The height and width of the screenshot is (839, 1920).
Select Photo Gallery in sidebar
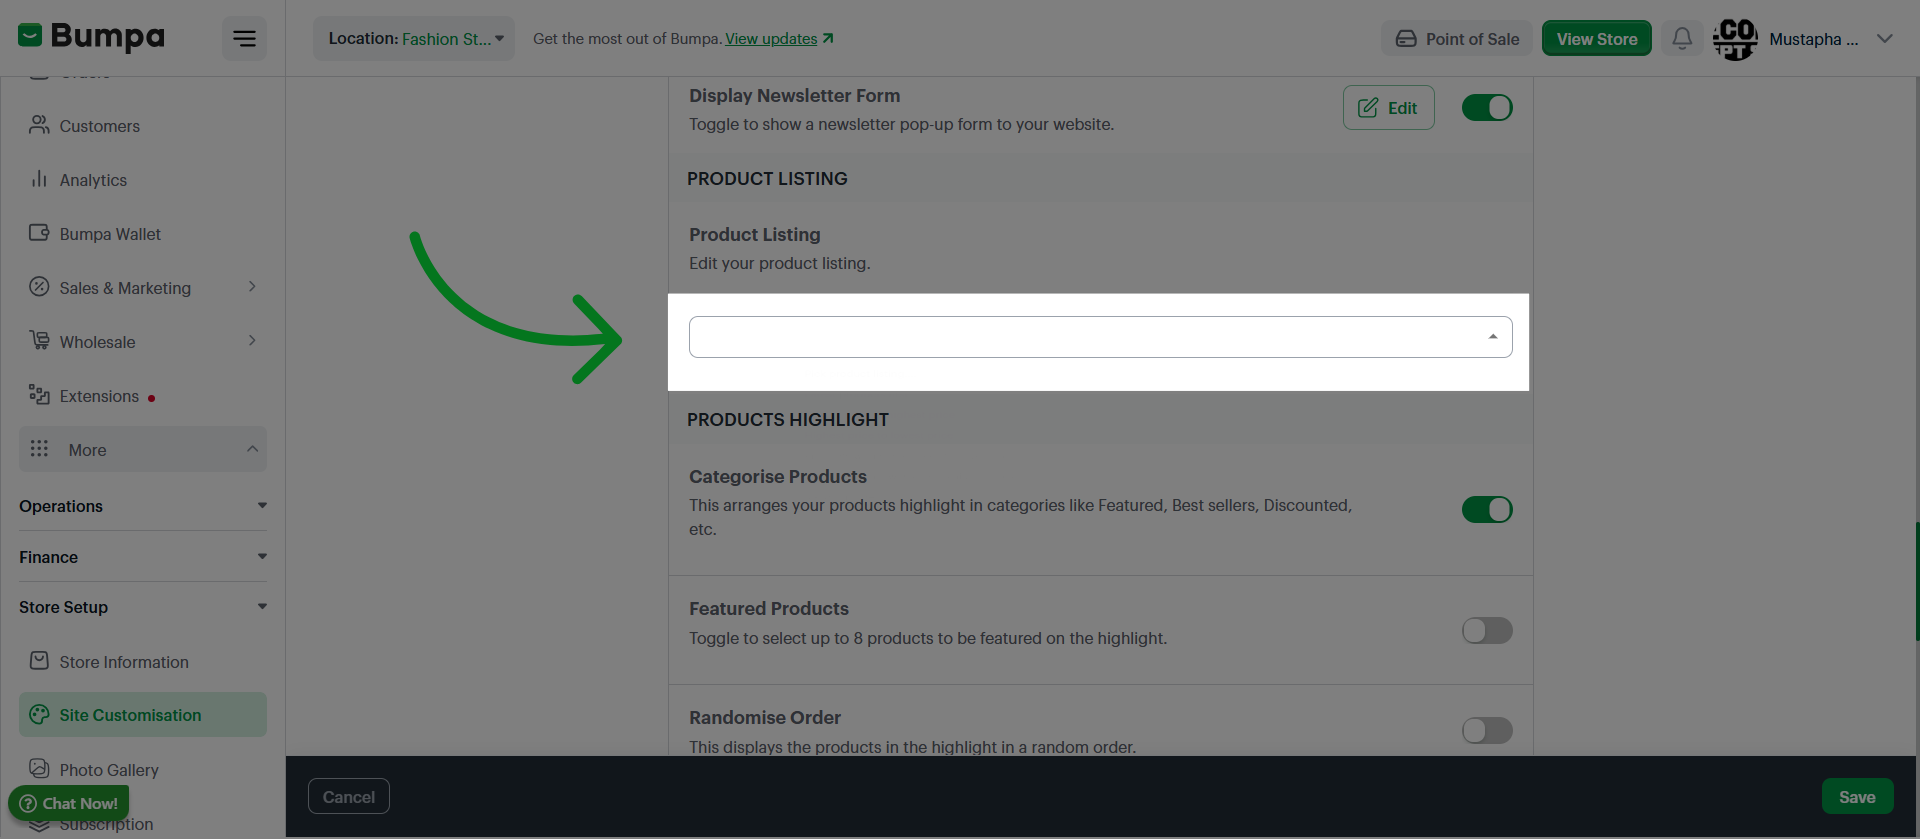click(x=143, y=769)
